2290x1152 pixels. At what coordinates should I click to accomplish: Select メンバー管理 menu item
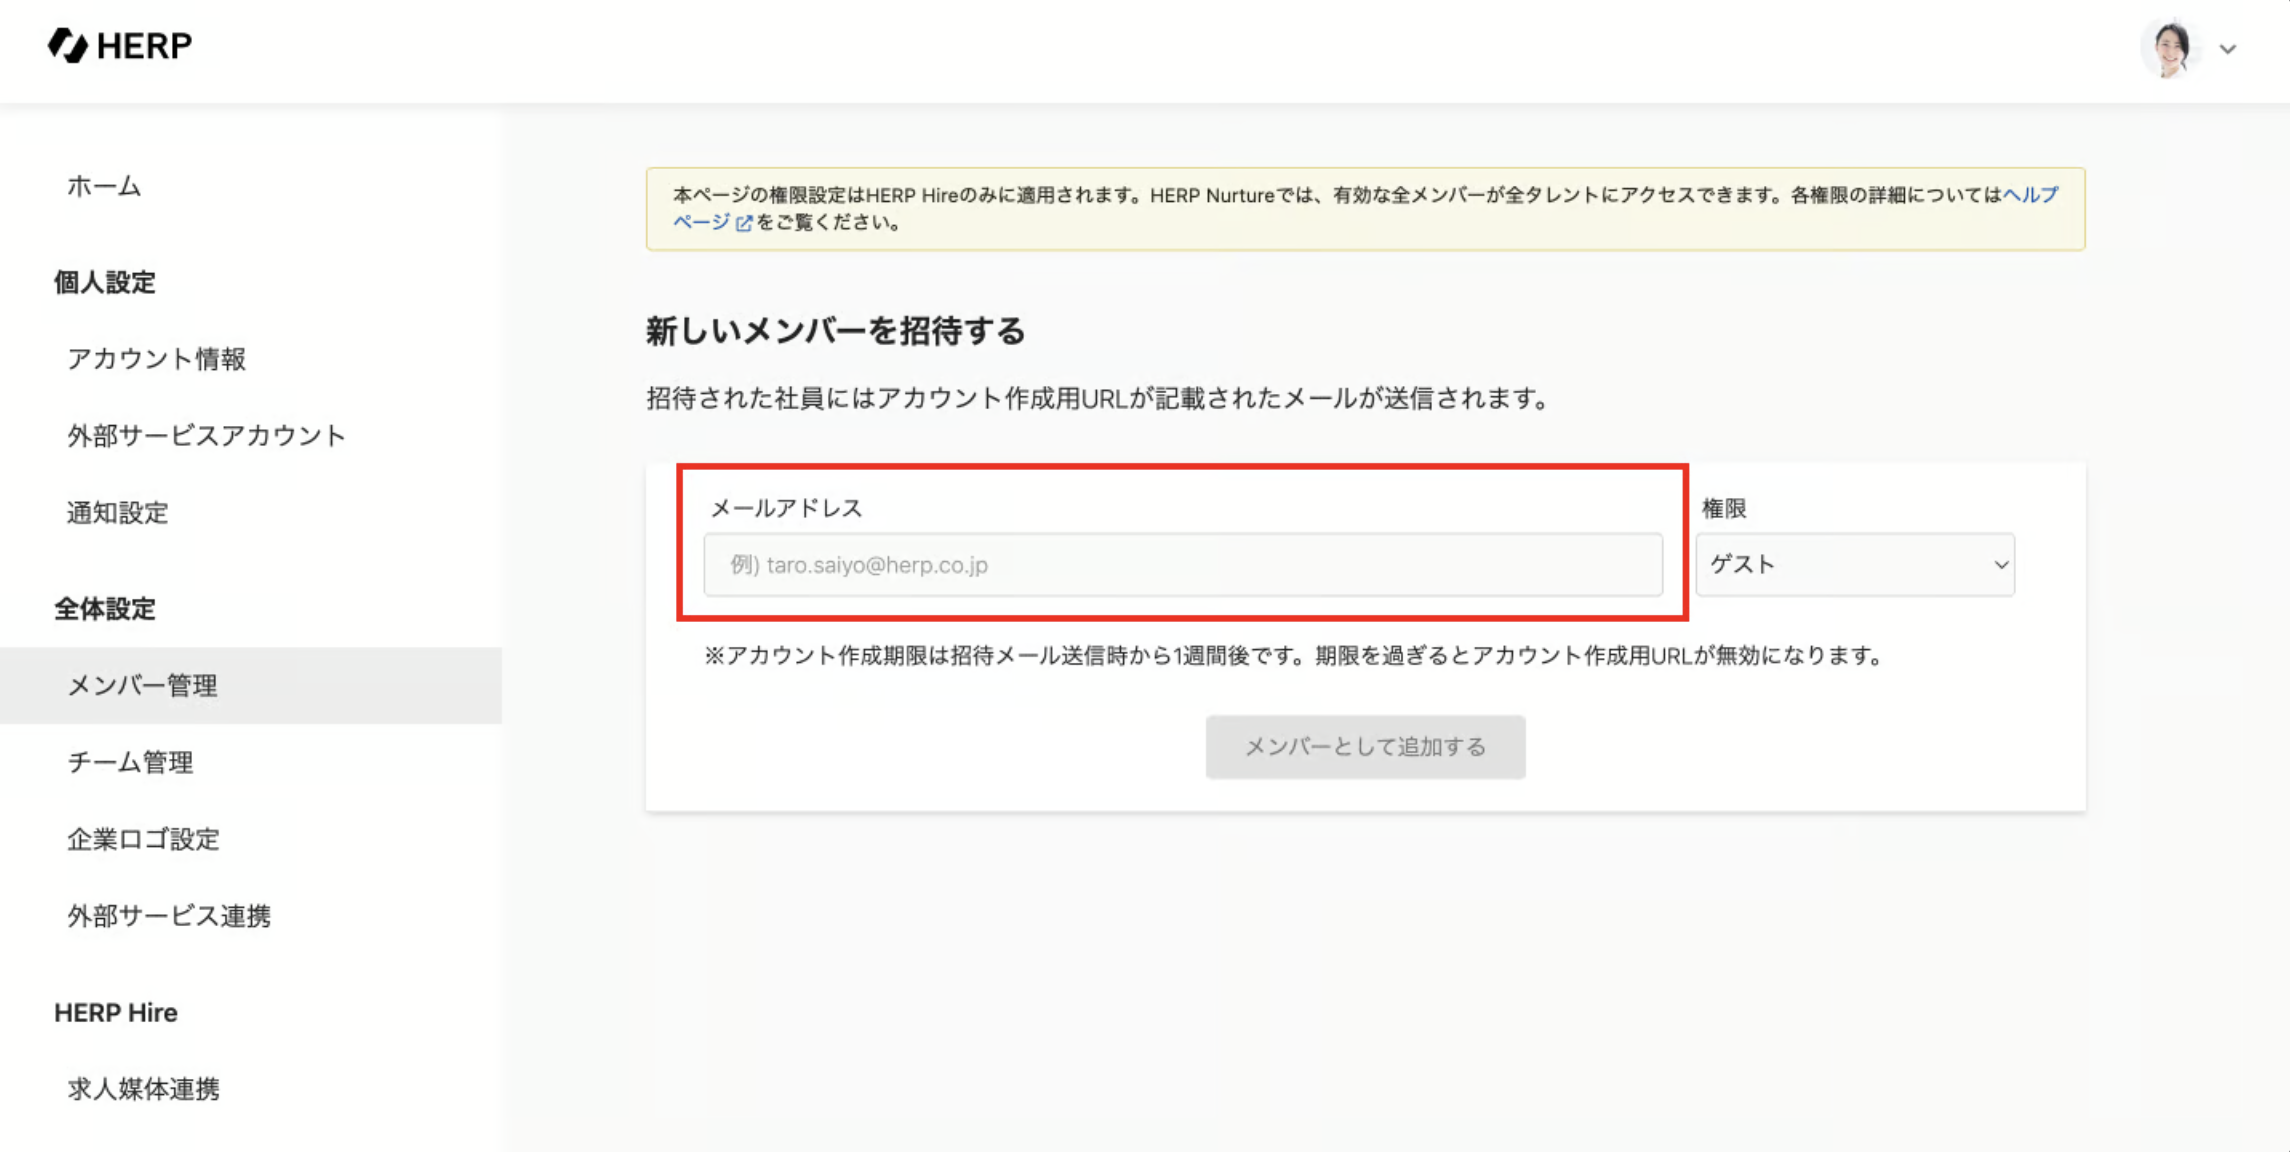pos(142,686)
